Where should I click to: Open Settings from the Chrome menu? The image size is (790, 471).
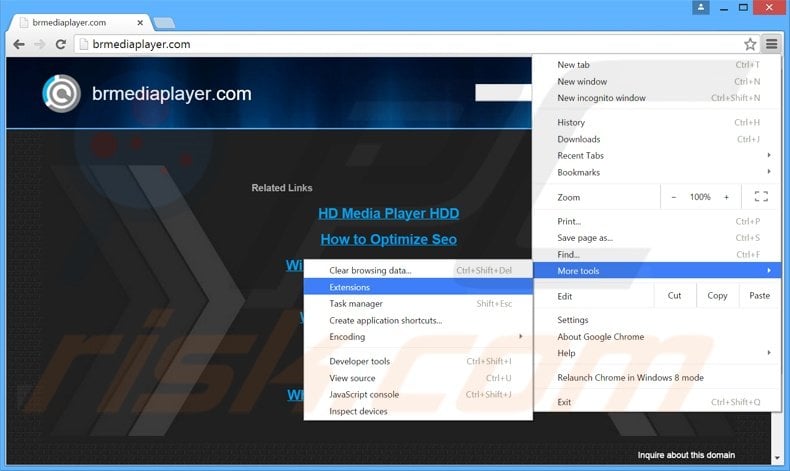coord(657,320)
